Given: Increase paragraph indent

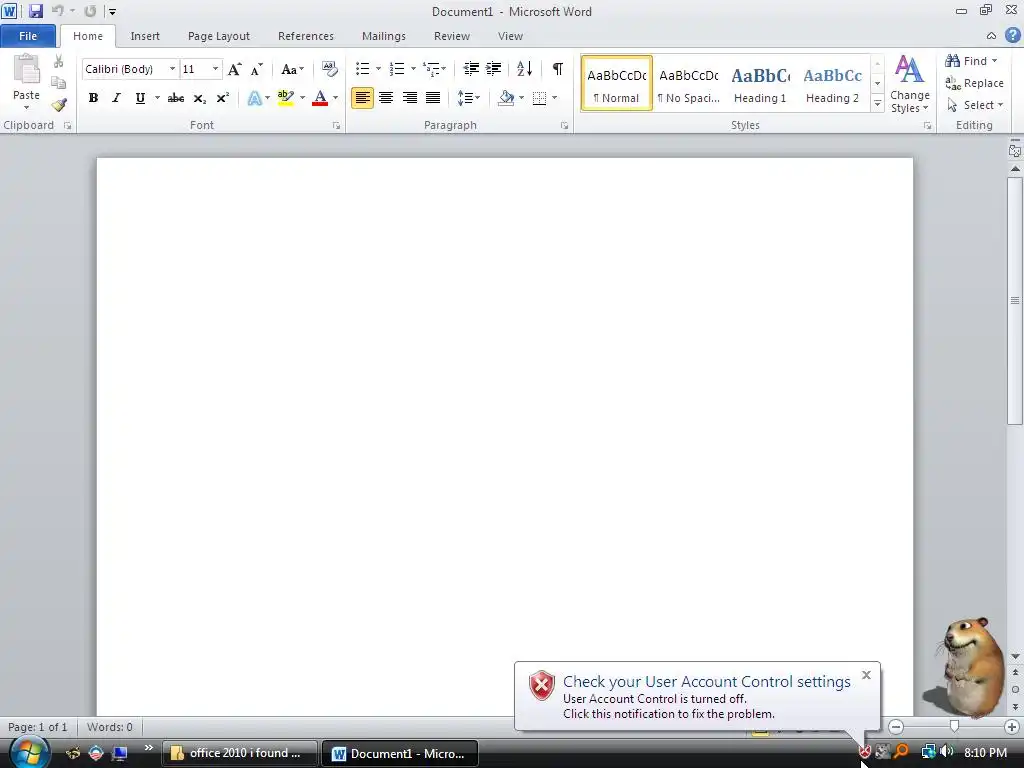Looking at the screenshot, I should tap(494, 69).
